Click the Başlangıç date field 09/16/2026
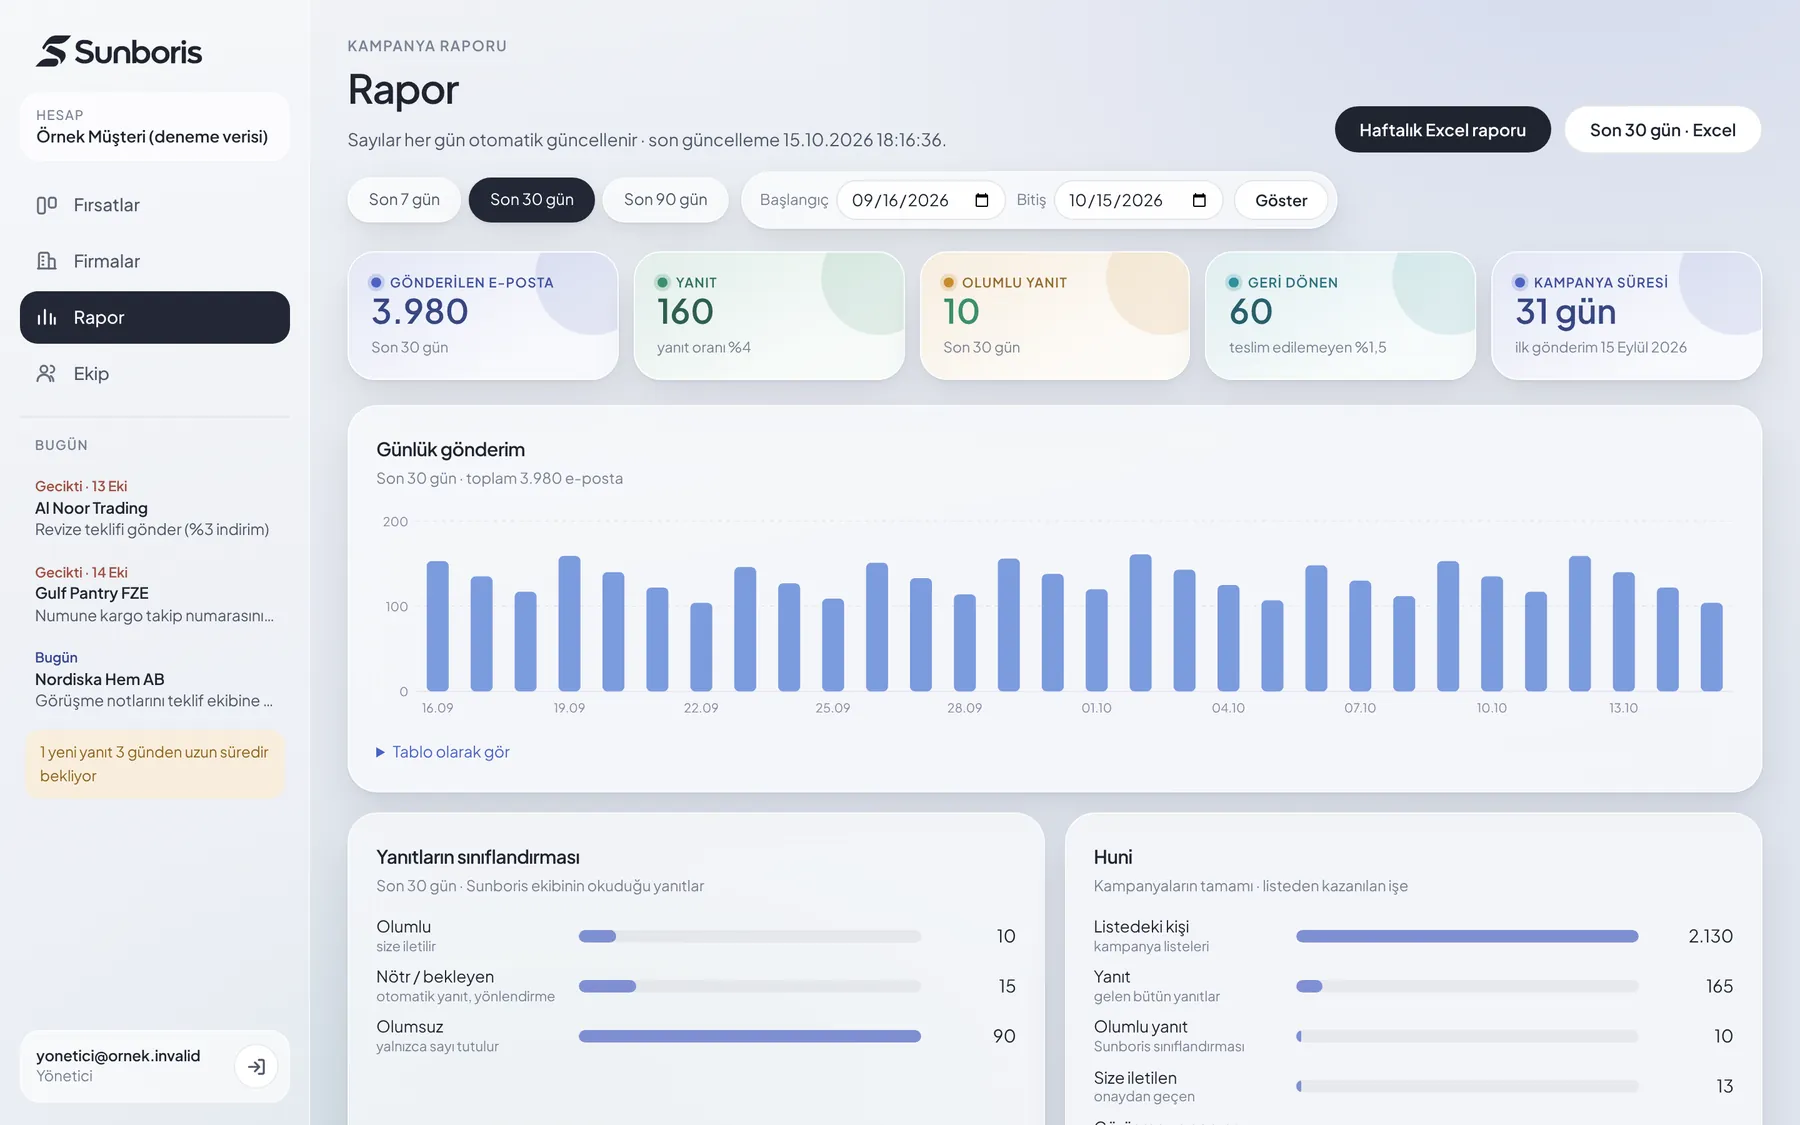Image resolution: width=1800 pixels, height=1125 pixels. 920,200
